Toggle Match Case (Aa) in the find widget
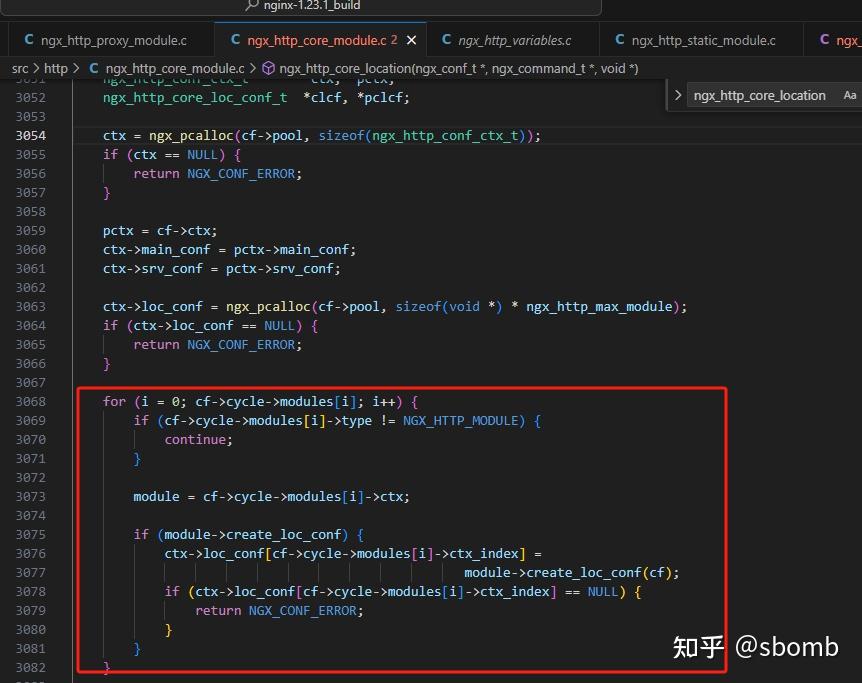862x683 pixels. 849,96
